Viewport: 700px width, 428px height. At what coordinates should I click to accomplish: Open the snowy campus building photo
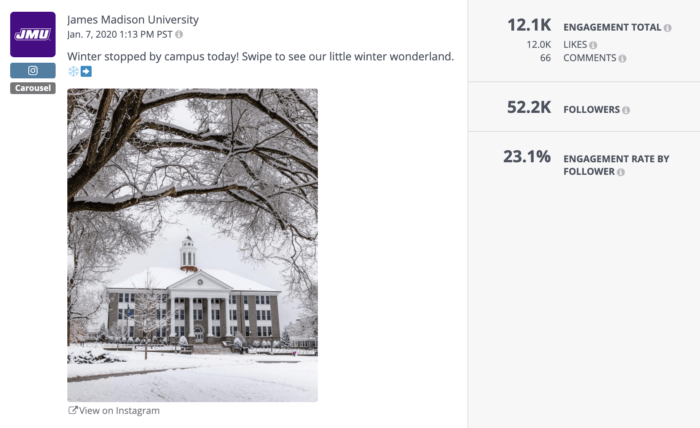click(x=192, y=245)
